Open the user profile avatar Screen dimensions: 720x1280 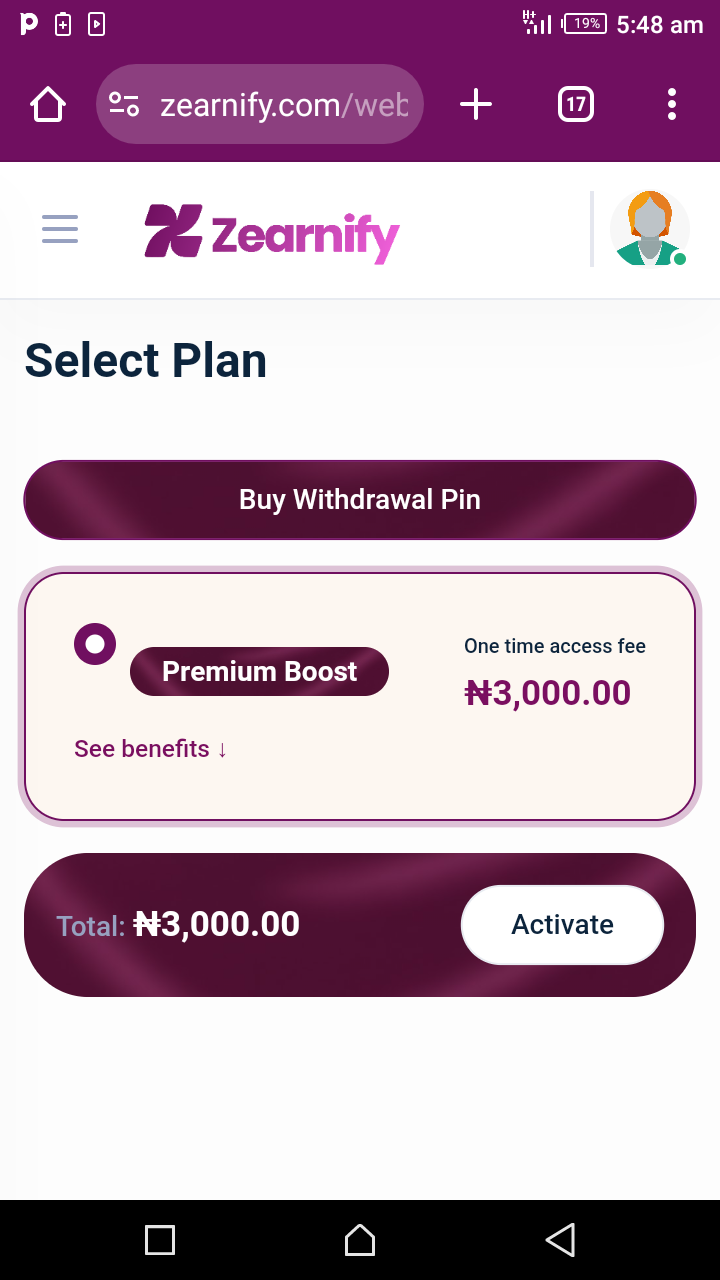(649, 229)
